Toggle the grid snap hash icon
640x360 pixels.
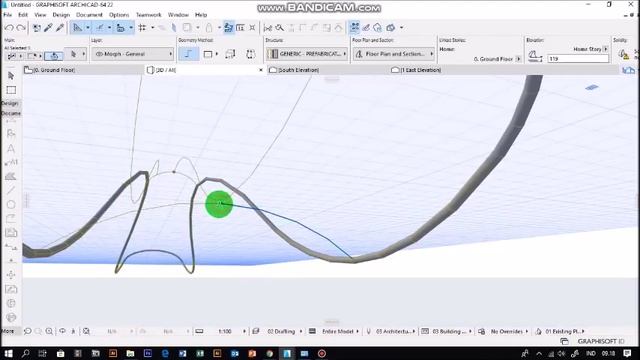click(142, 28)
